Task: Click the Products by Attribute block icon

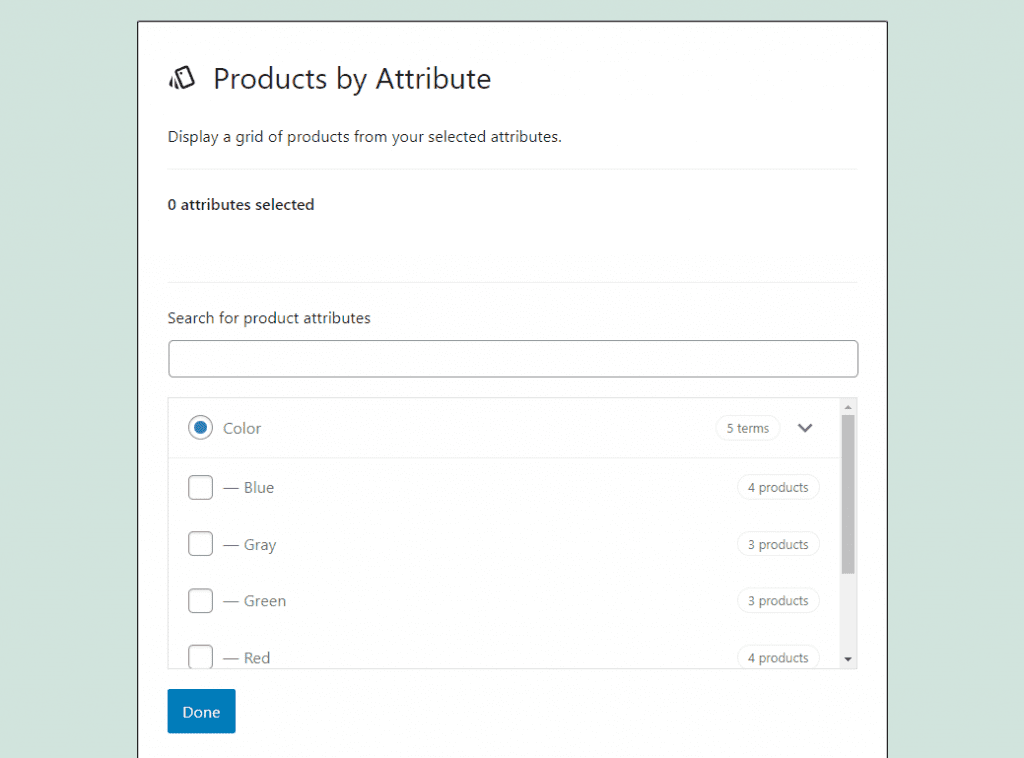Action: coord(182,78)
